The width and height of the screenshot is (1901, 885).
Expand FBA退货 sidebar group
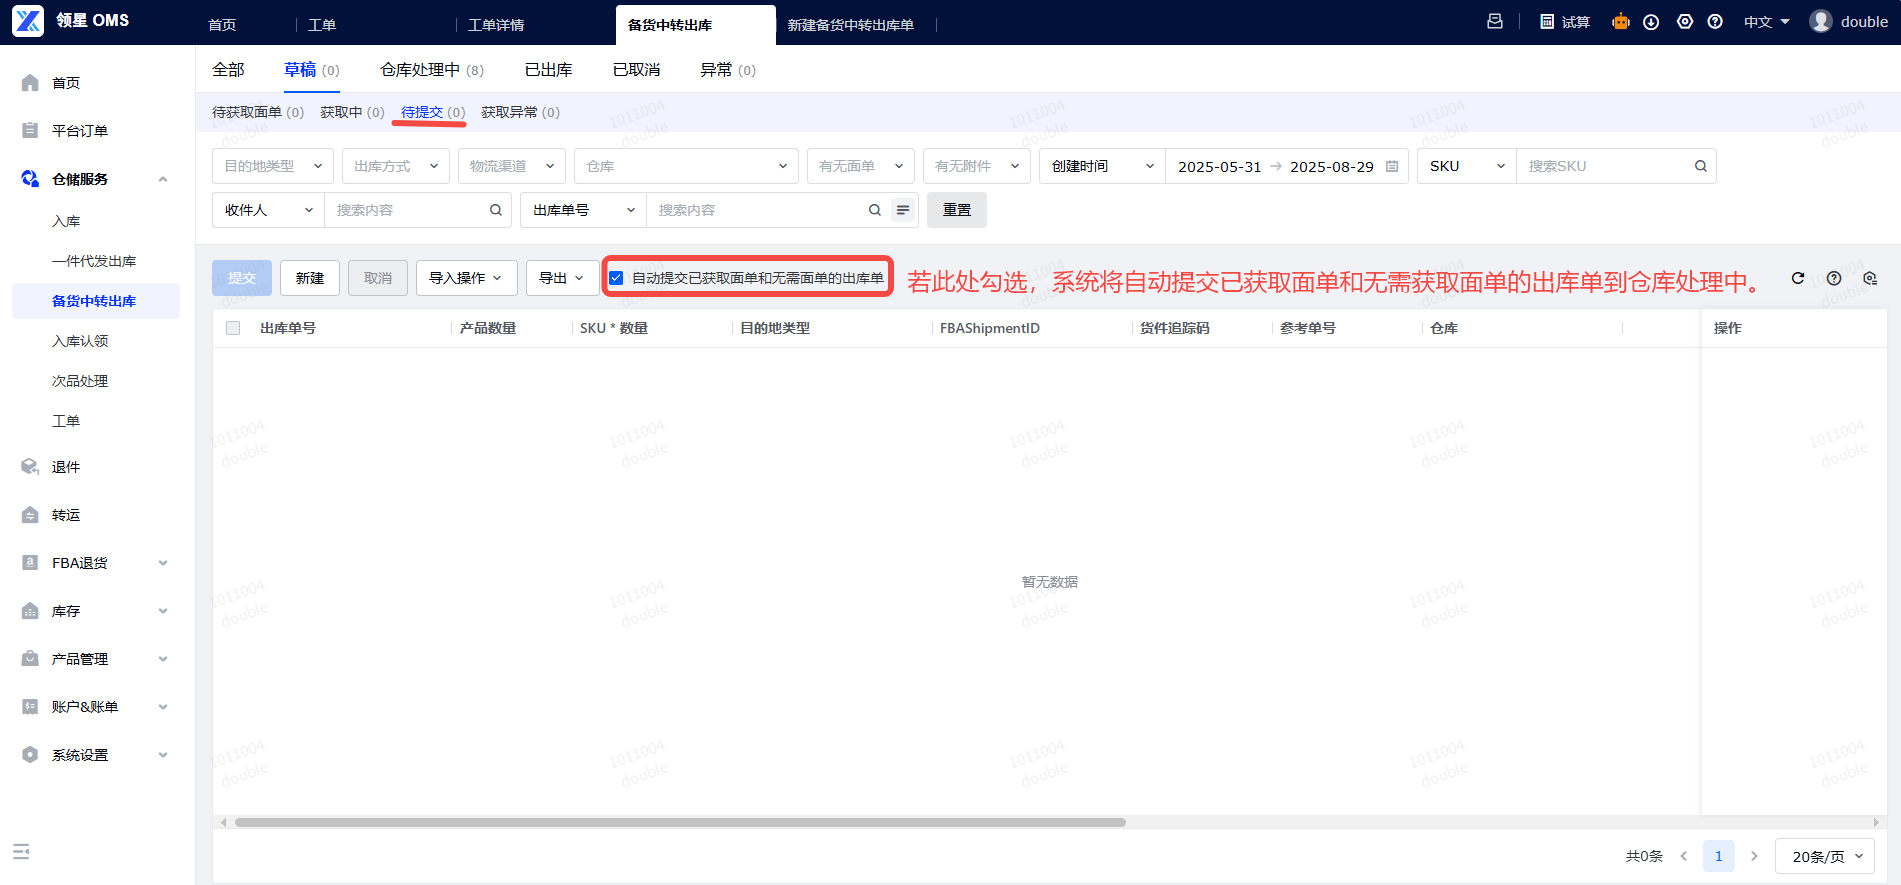[163, 563]
